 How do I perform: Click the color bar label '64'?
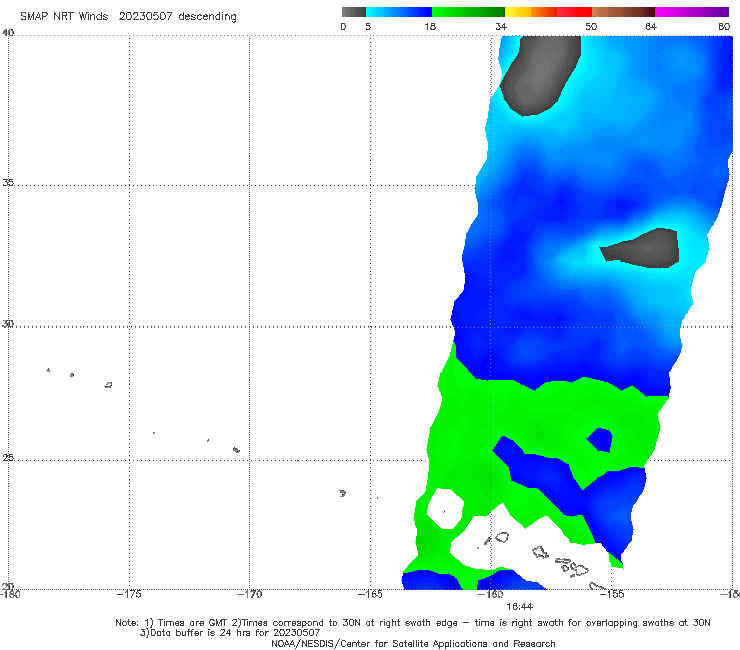(651, 26)
